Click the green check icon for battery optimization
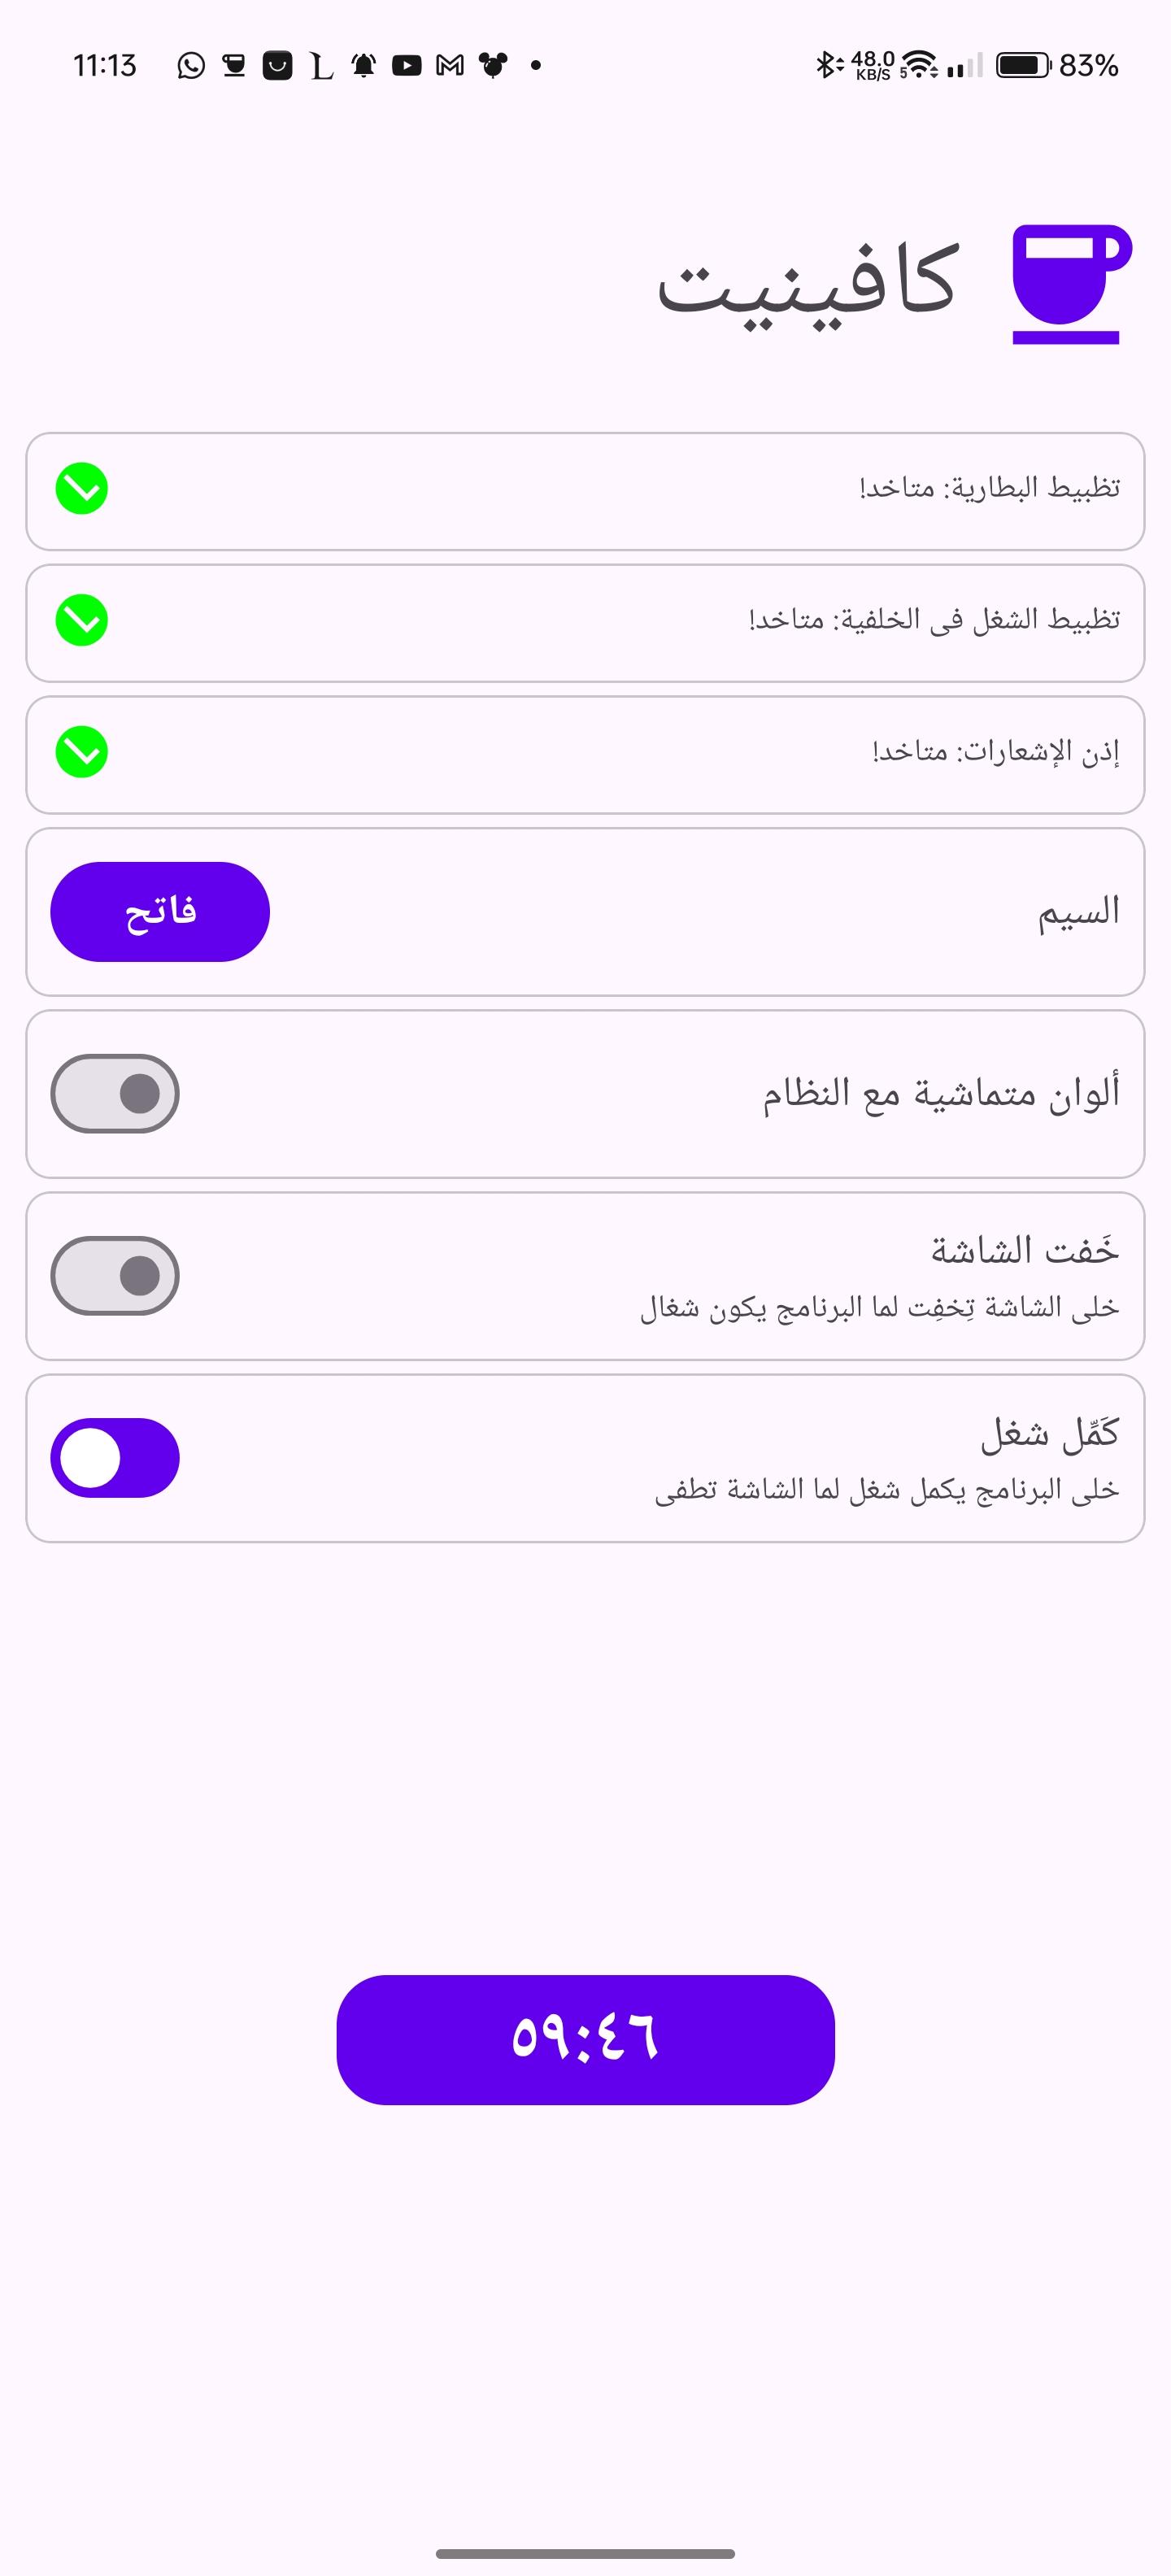 click(82, 489)
